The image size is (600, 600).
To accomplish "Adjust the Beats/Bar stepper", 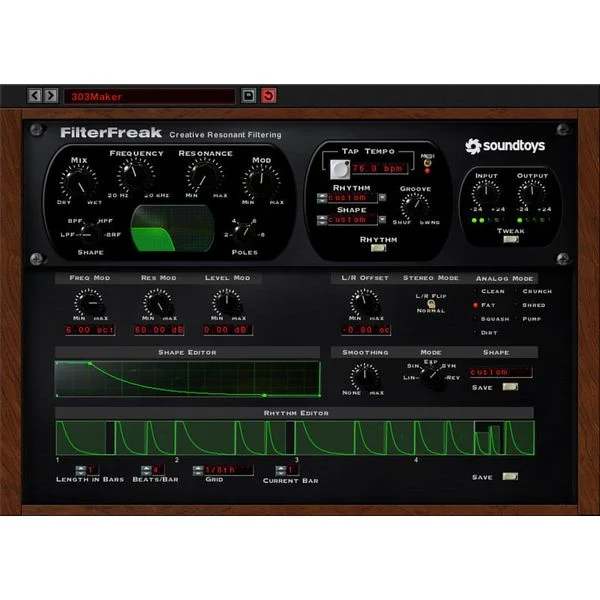I will click(x=146, y=470).
